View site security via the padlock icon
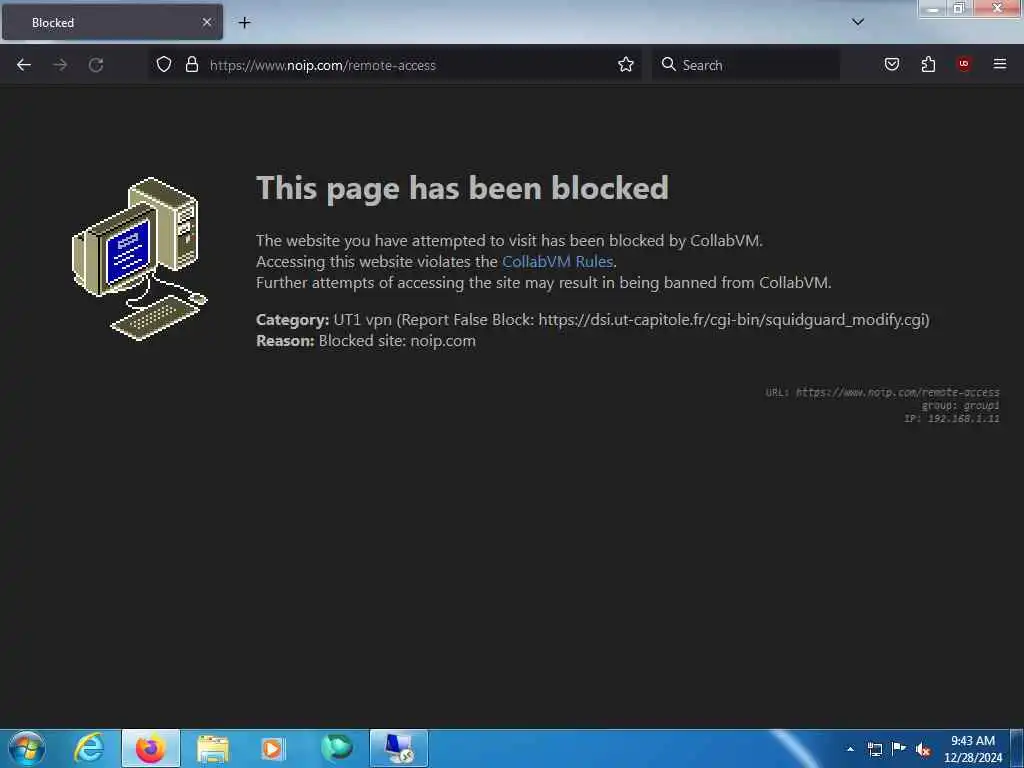The image size is (1024, 768). click(191, 64)
